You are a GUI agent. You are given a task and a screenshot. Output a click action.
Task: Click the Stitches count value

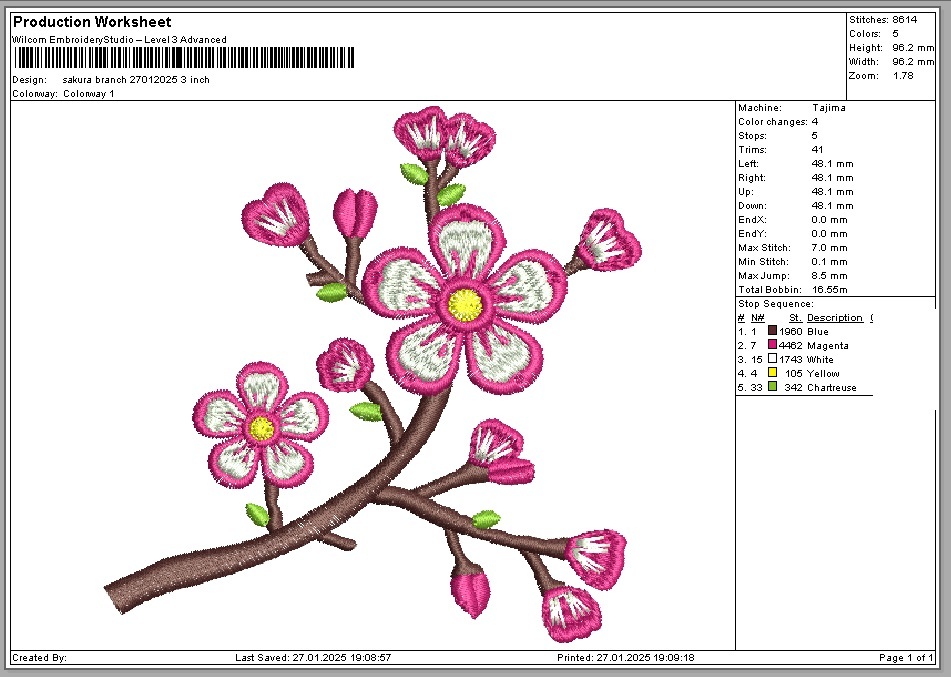(904, 20)
